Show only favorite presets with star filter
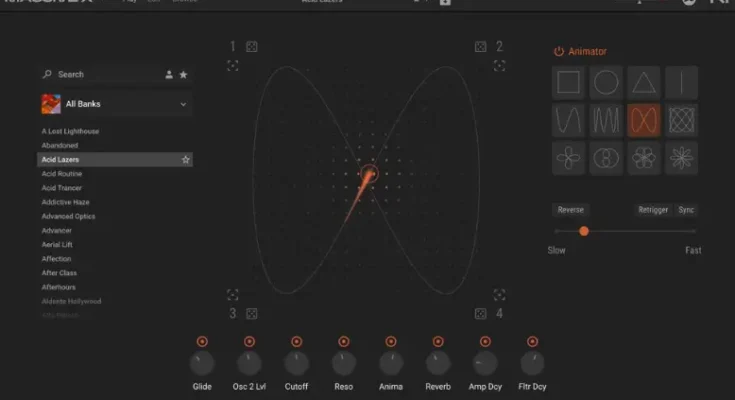 click(183, 75)
